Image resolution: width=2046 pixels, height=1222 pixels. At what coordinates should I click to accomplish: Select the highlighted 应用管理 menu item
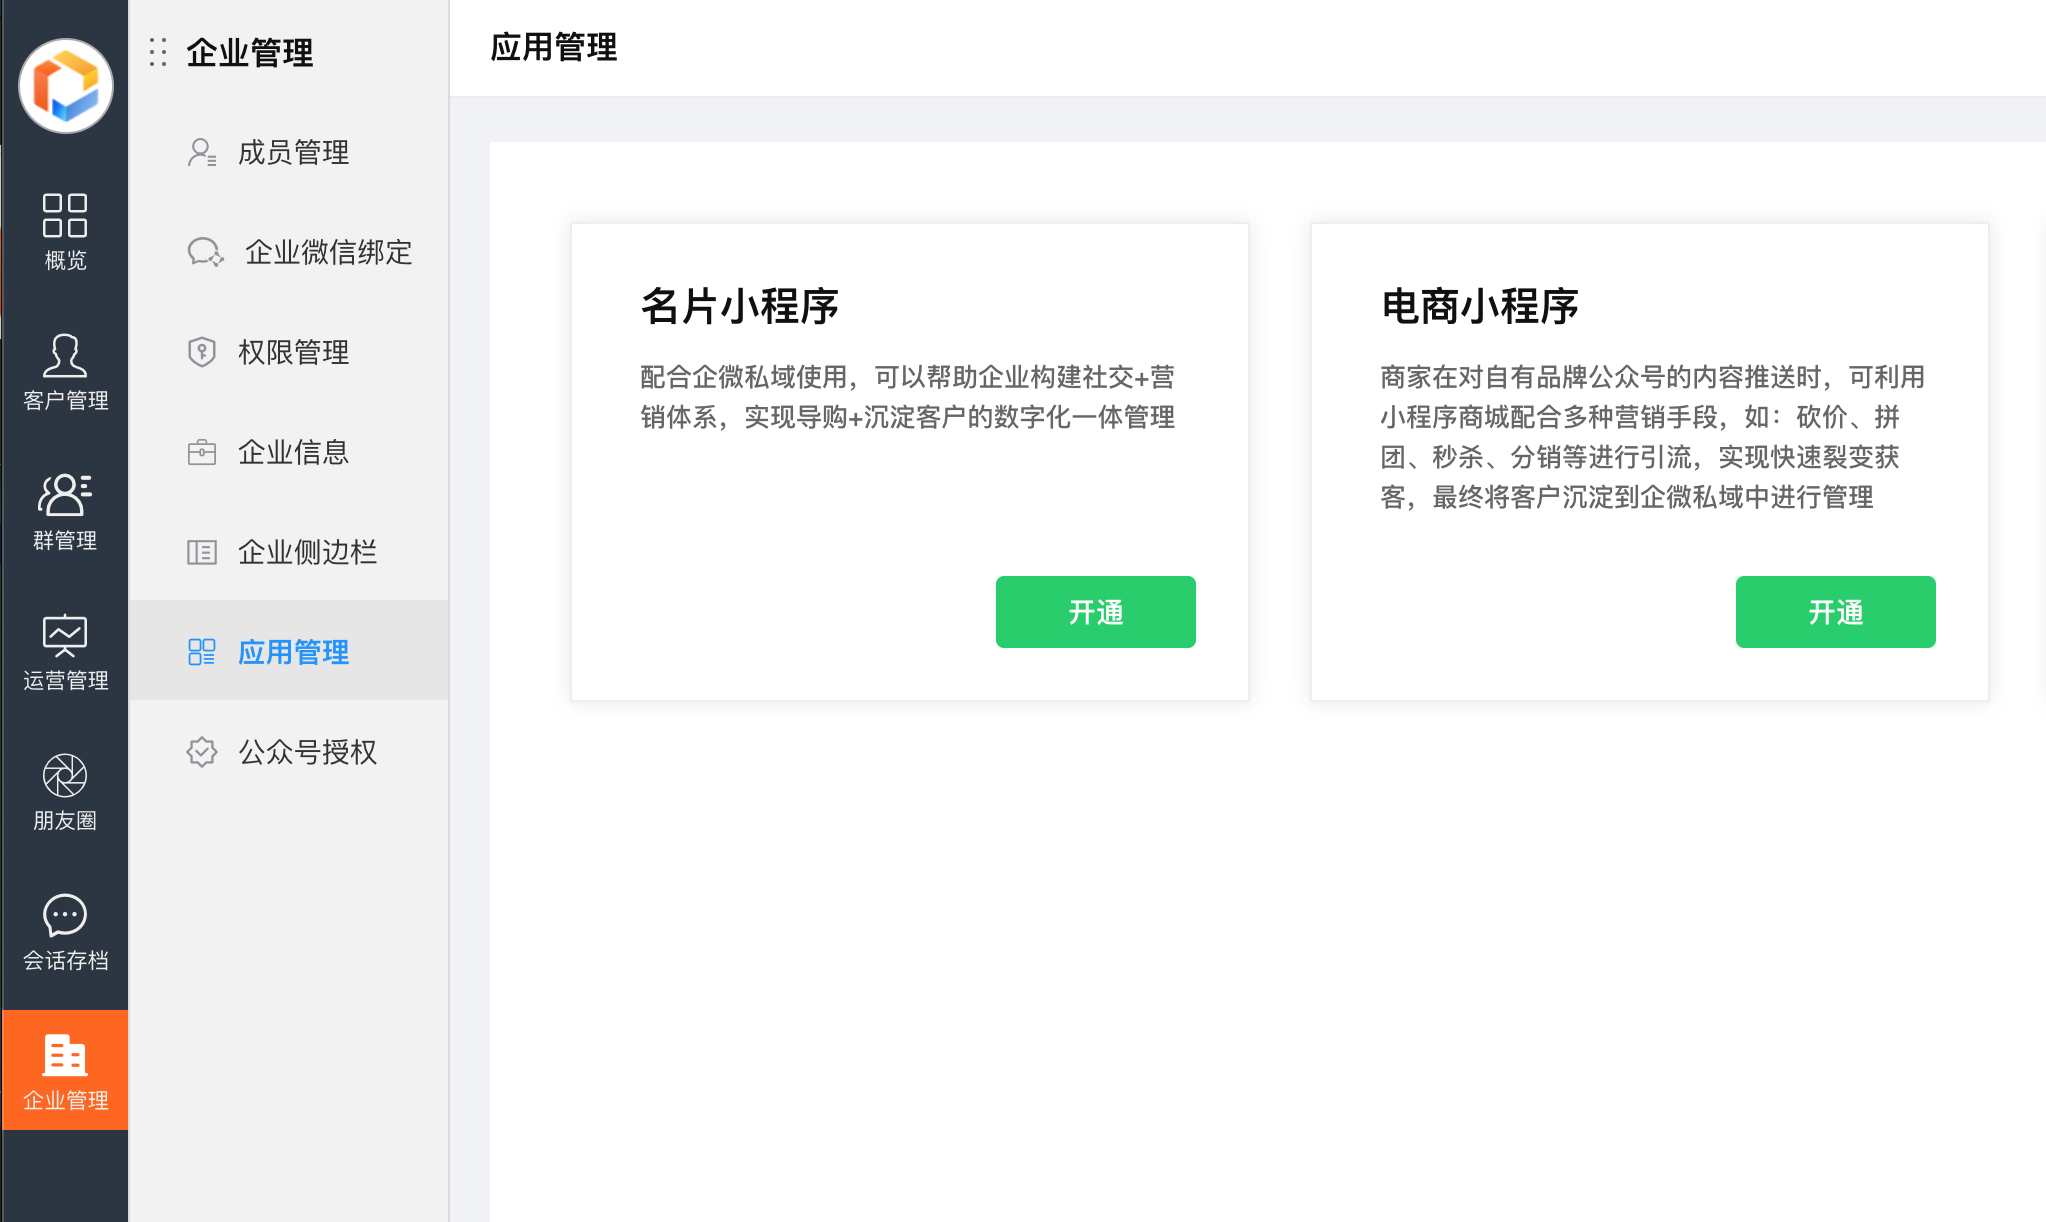click(293, 652)
